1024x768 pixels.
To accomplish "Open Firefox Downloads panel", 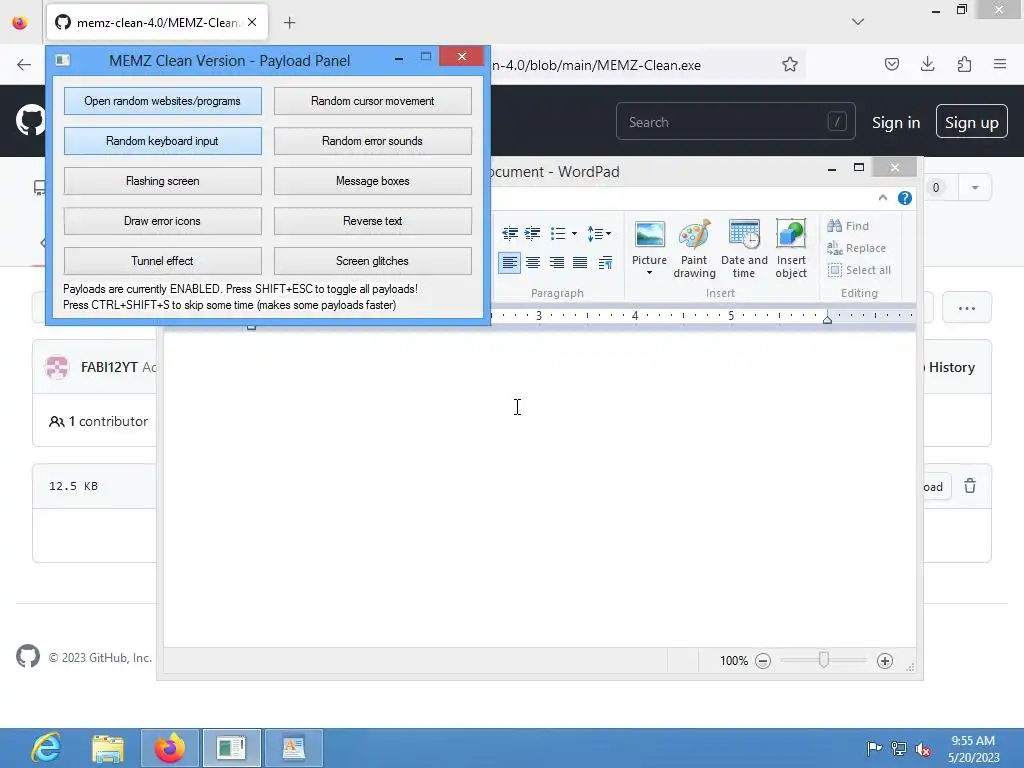I will pyautogui.click(x=927, y=64).
